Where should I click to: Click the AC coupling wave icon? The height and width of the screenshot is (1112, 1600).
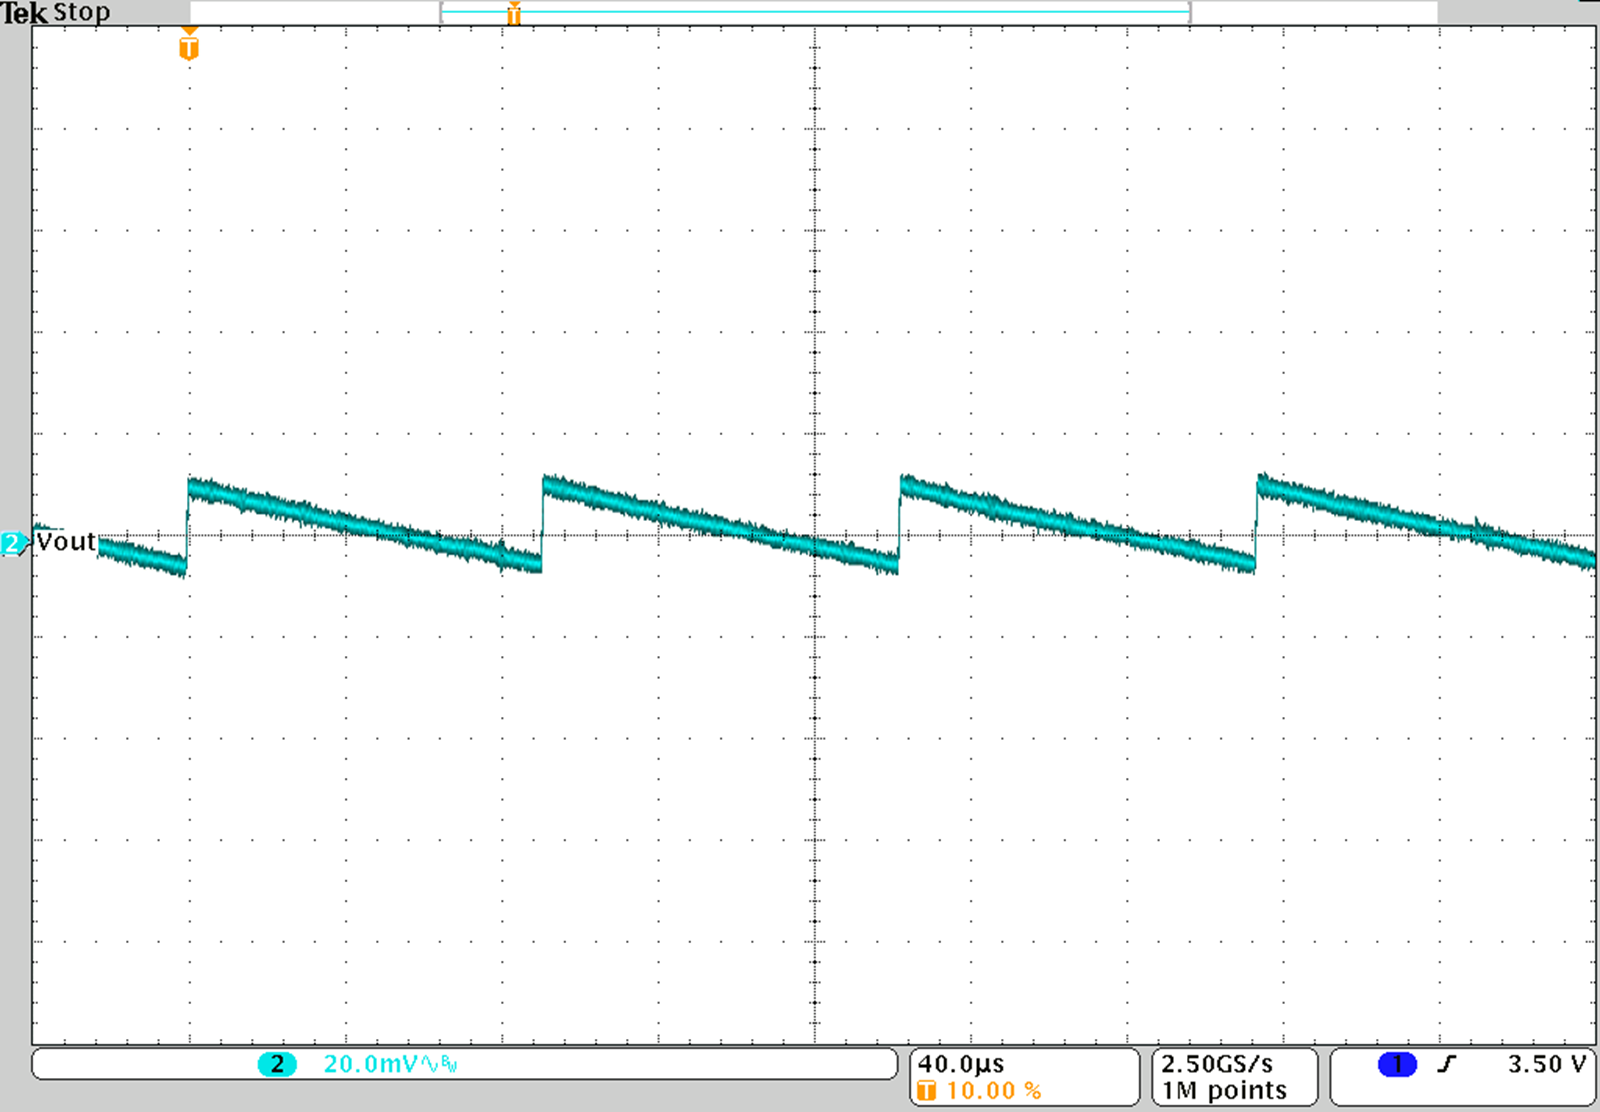pos(427,1066)
